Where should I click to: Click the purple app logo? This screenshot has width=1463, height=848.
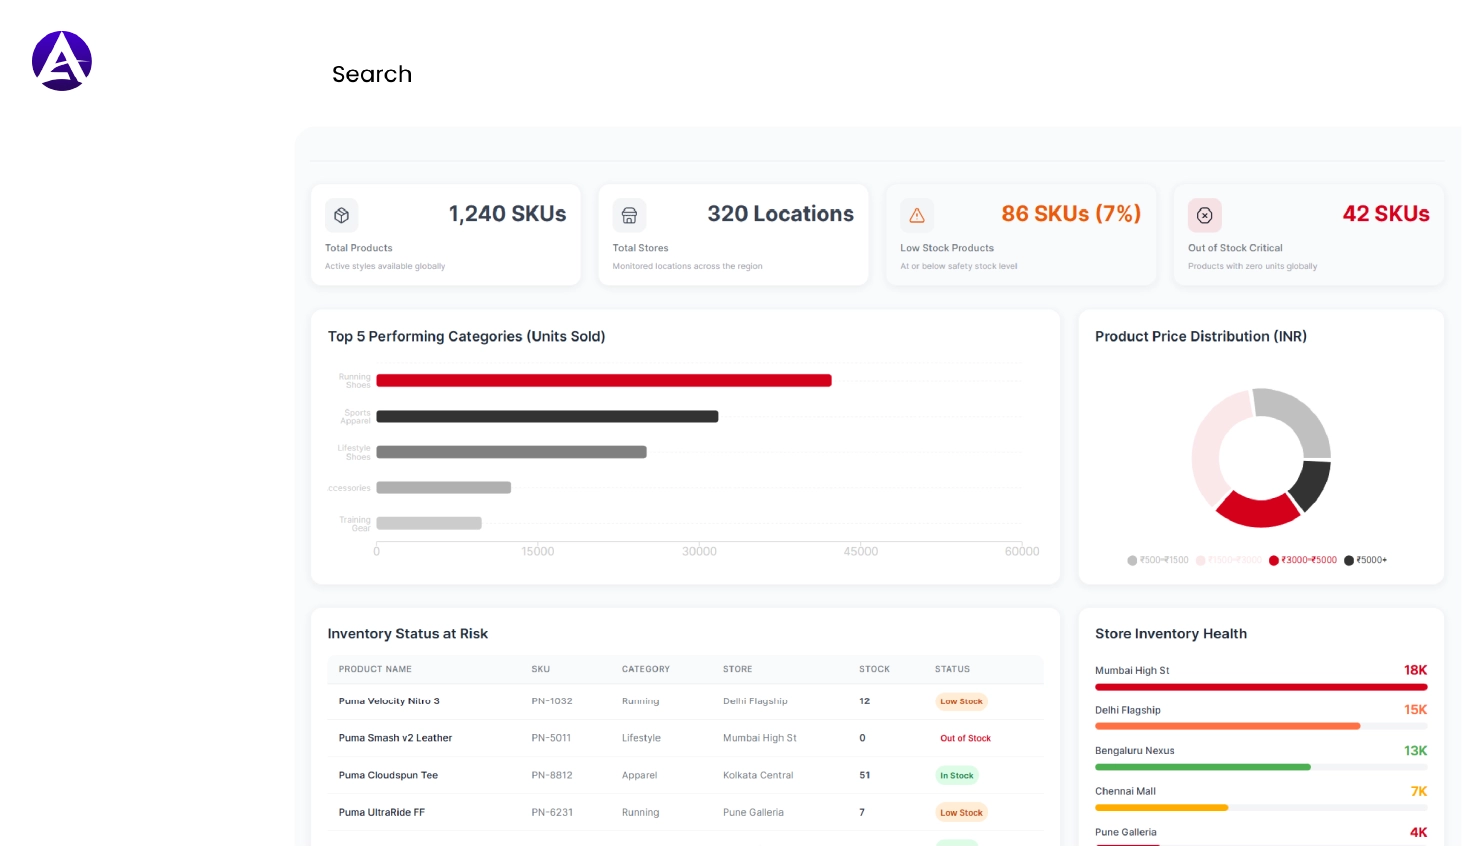62,60
